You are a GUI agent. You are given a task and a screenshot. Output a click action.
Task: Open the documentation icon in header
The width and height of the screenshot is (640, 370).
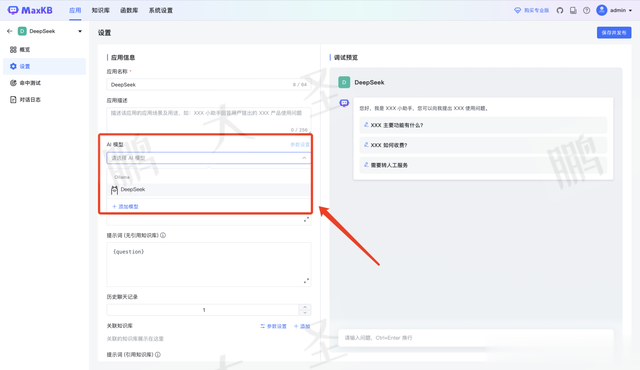[x=573, y=11]
